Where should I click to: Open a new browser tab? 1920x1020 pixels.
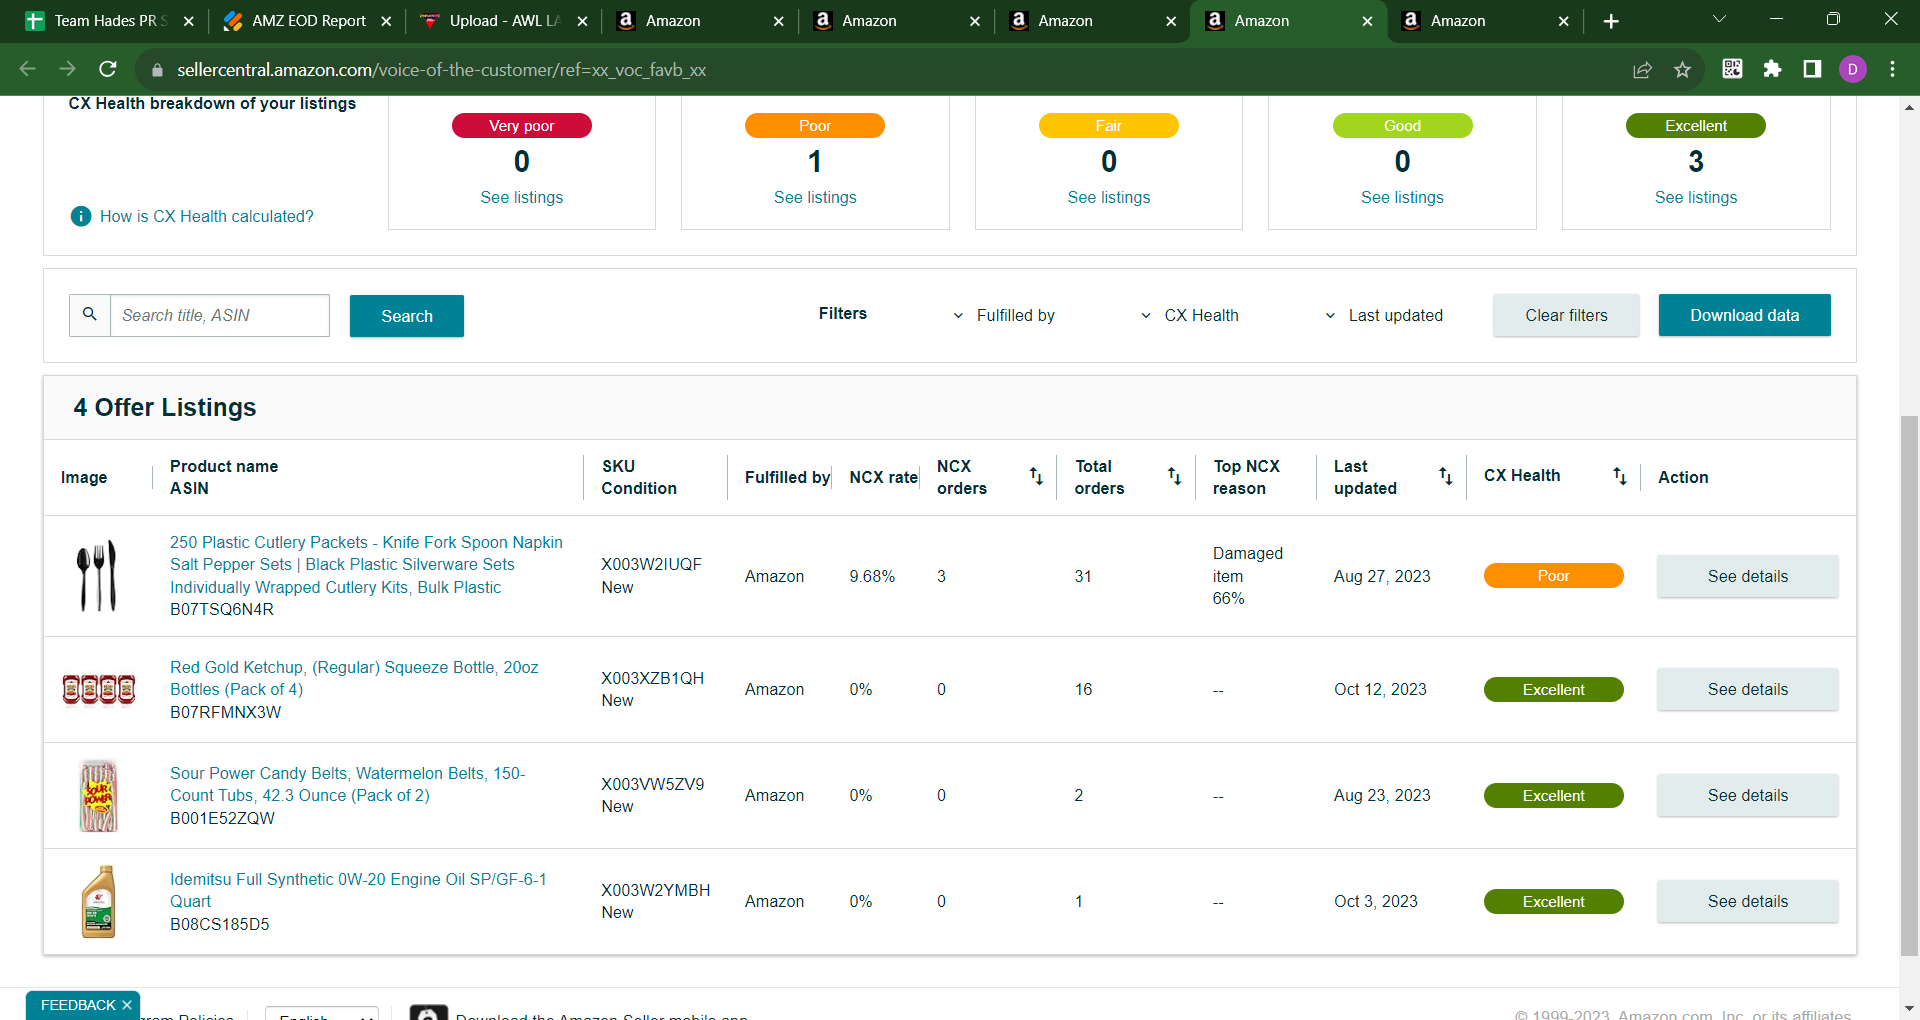[1611, 21]
